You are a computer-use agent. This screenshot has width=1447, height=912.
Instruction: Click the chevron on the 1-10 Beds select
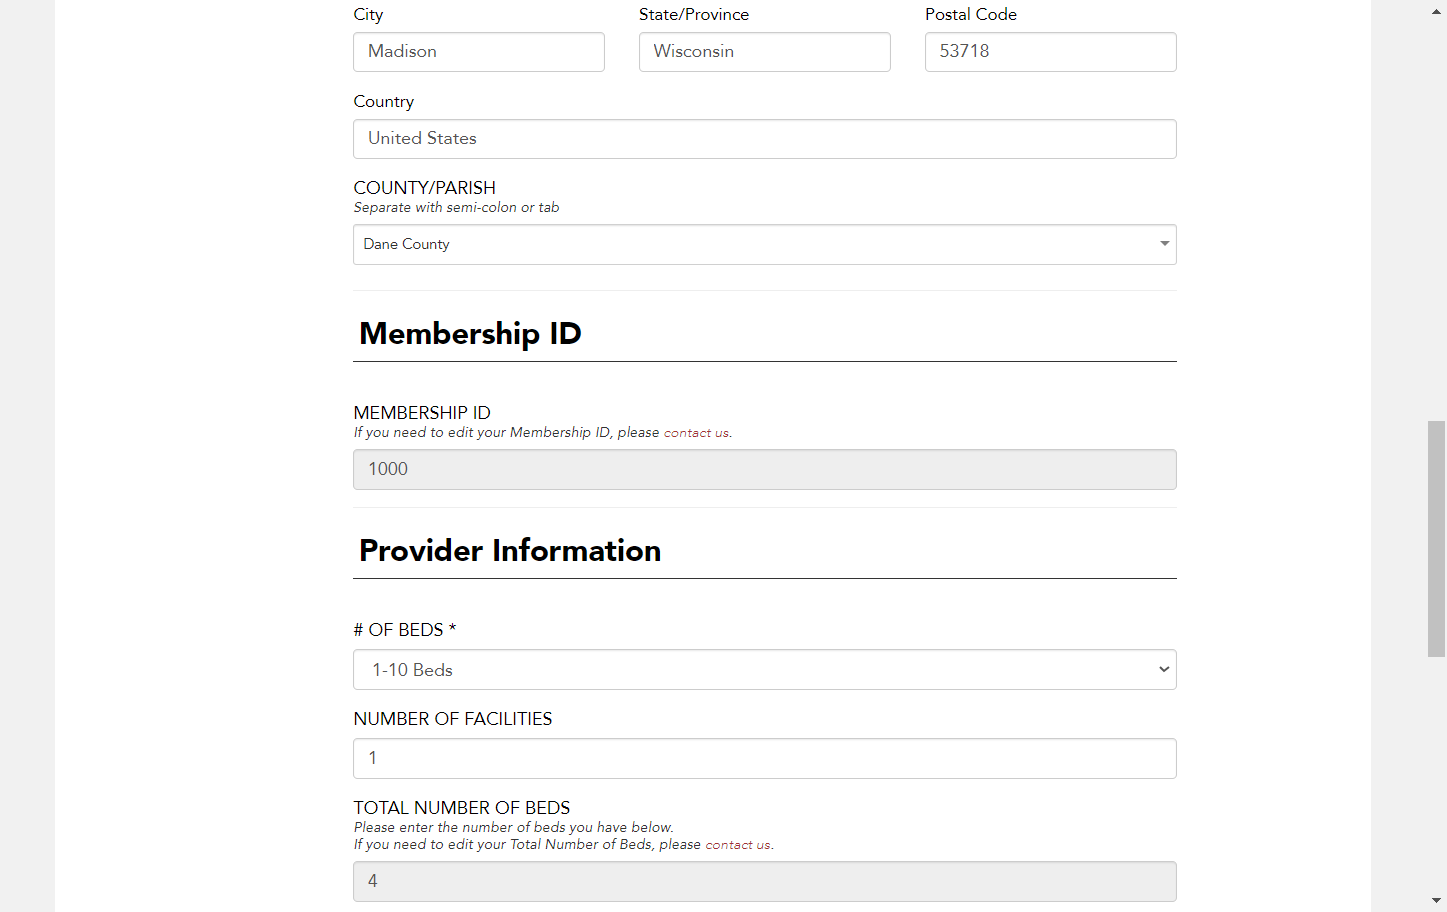1164,670
